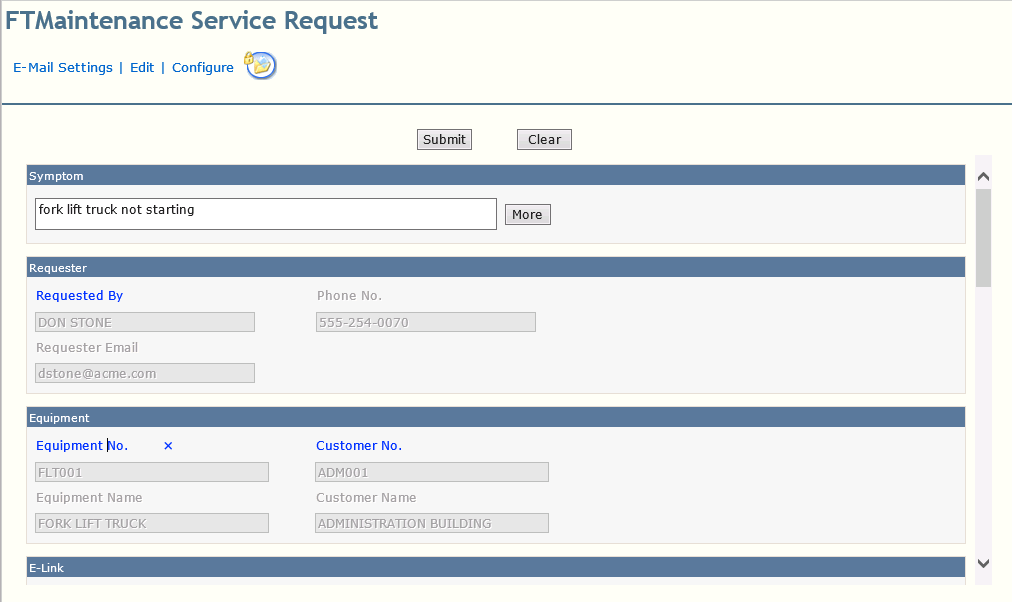Click the lock and folder icon
The image size is (1012, 602).
pos(260,65)
